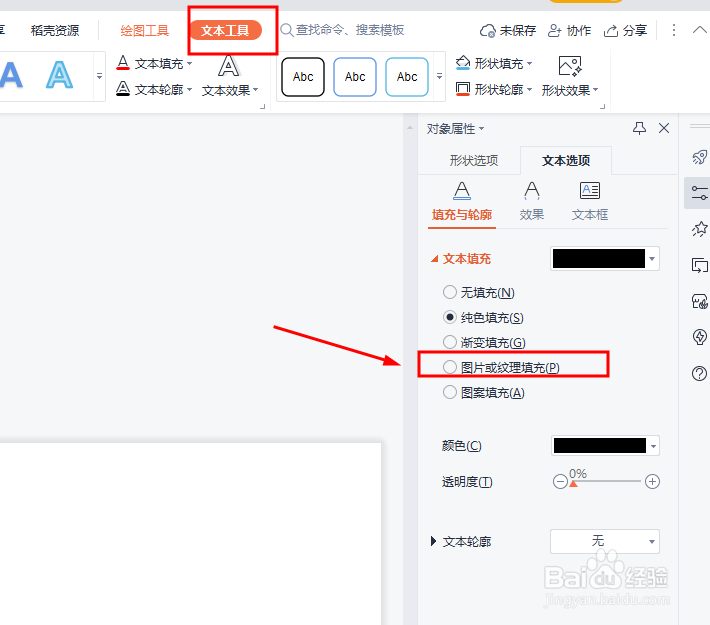Expand the 文本轮廓 section

tap(433, 541)
